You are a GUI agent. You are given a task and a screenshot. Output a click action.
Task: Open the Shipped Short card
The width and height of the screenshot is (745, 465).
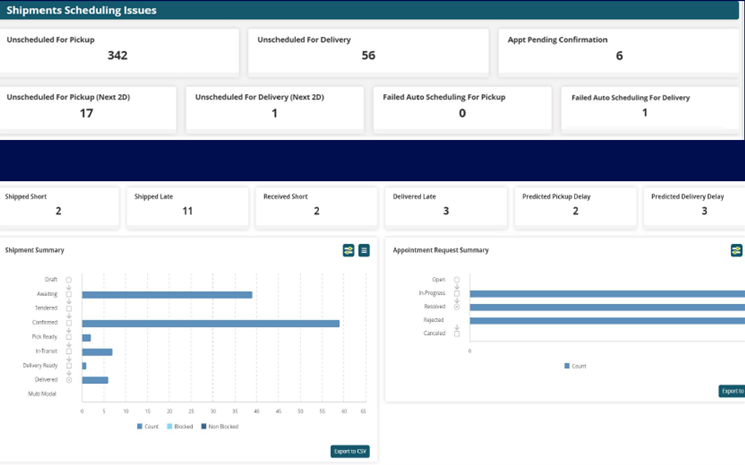point(59,207)
